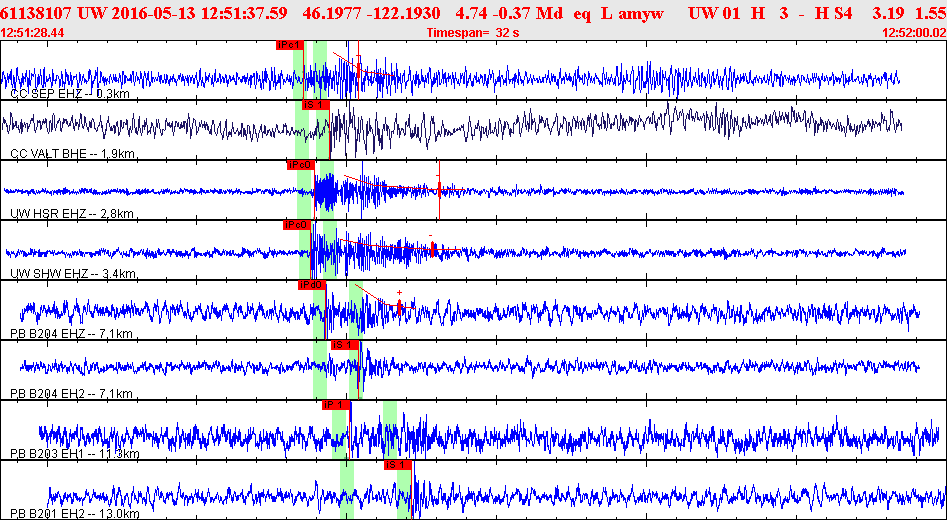Select the iS 1 pick on CC VALT
The image size is (947, 520).
click(315, 105)
